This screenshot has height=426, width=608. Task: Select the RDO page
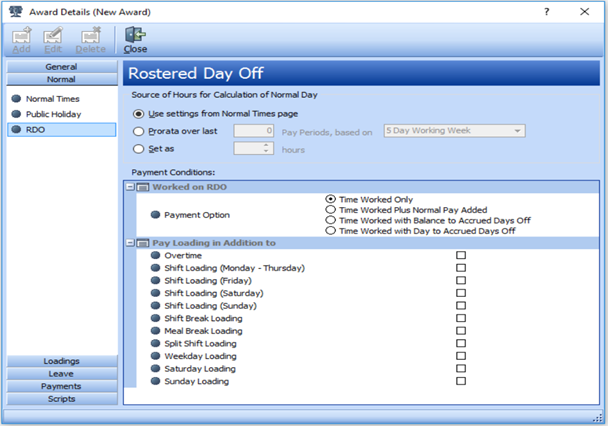tap(62, 129)
